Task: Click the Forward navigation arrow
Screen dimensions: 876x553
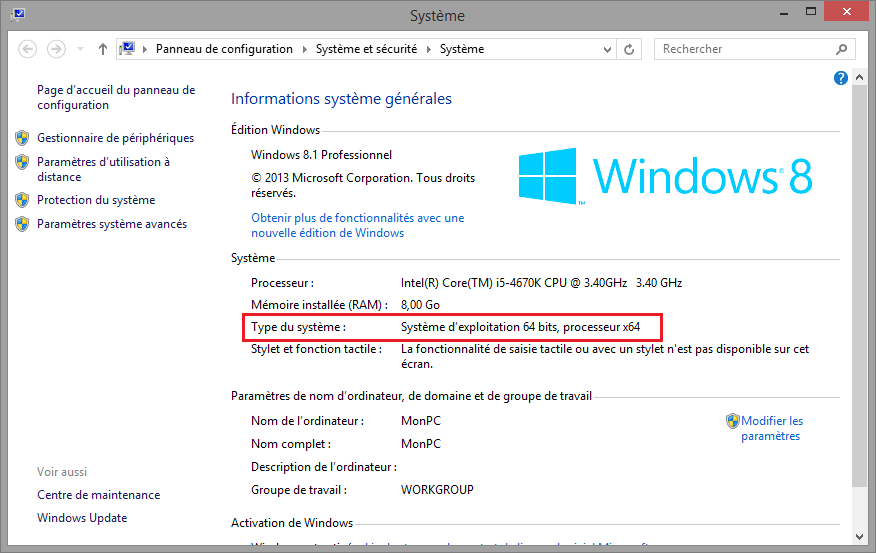Action: coord(56,49)
